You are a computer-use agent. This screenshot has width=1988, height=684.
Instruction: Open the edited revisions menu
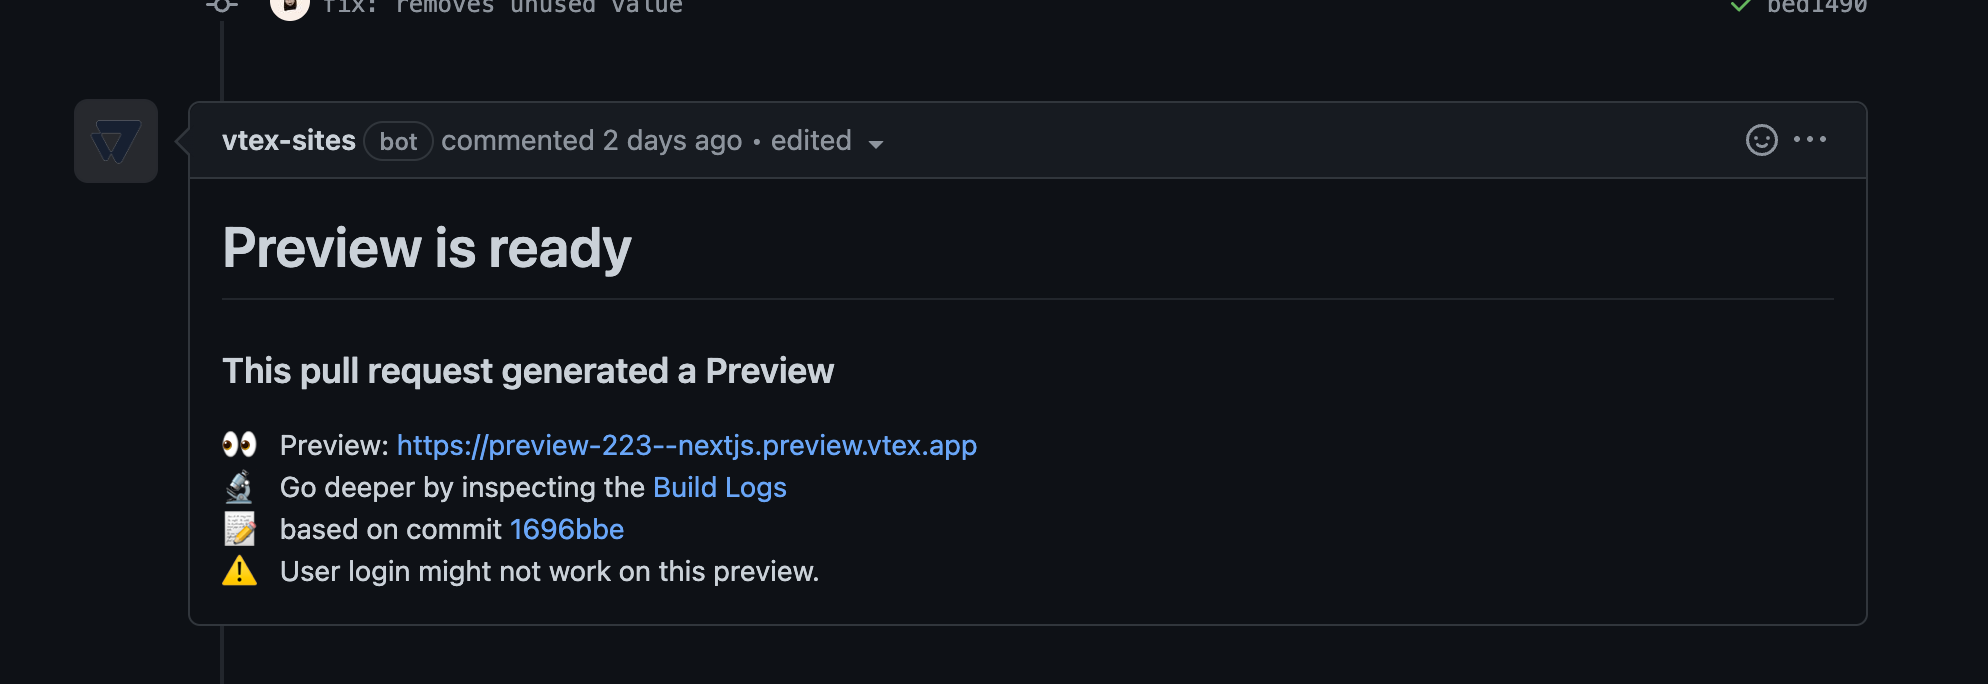click(x=827, y=141)
